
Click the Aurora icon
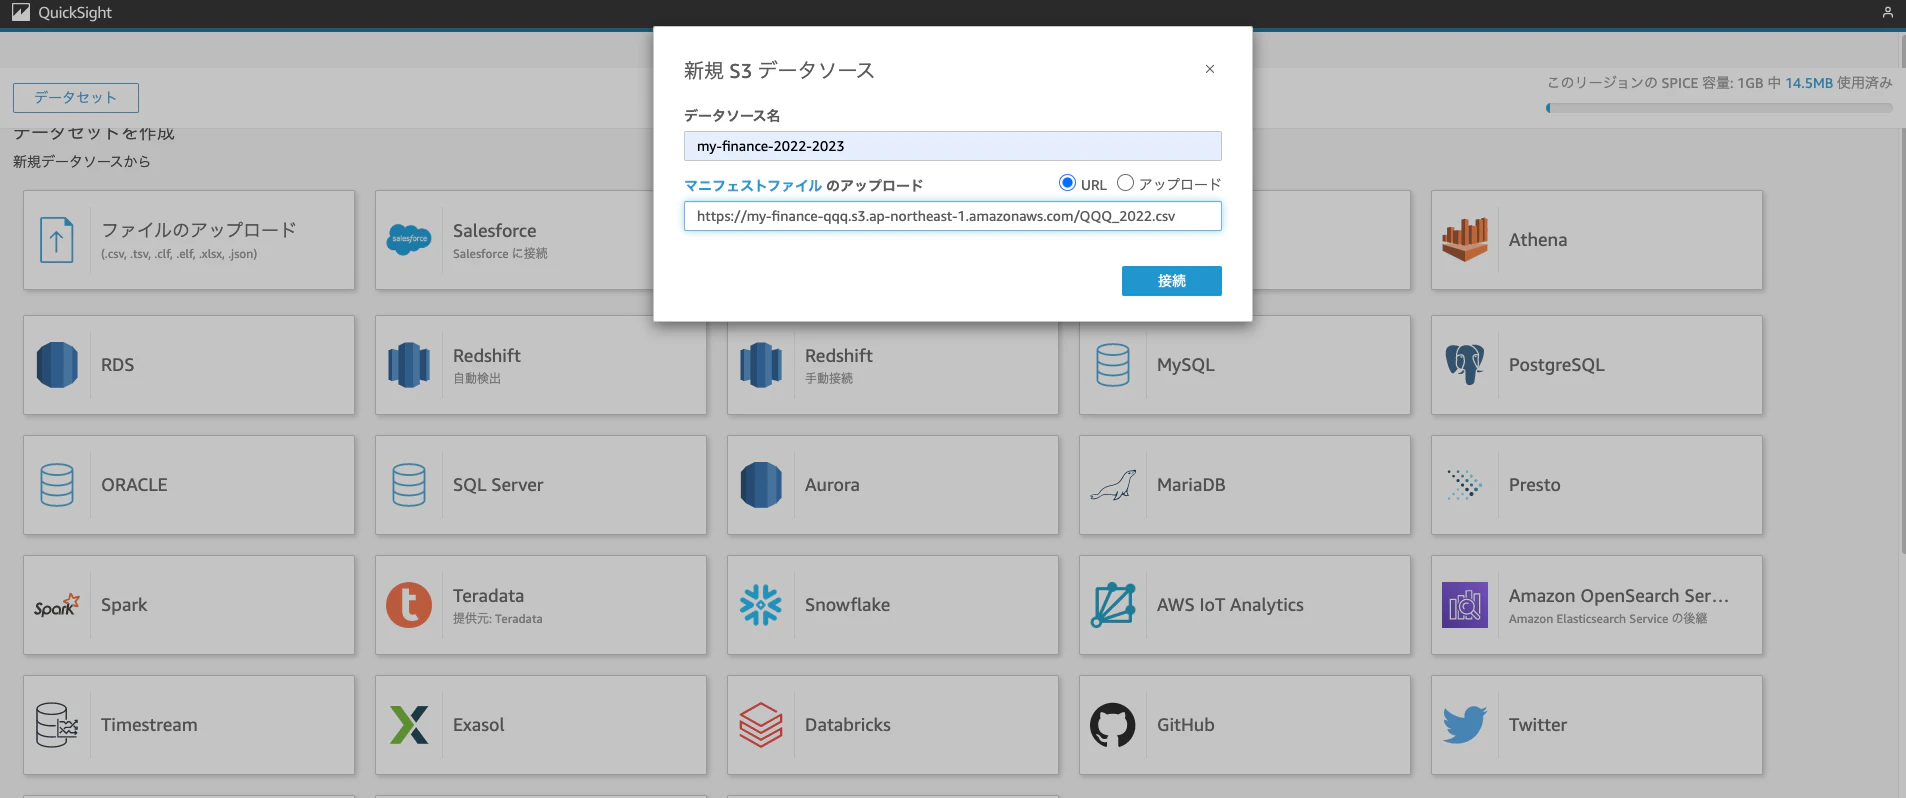pos(761,485)
